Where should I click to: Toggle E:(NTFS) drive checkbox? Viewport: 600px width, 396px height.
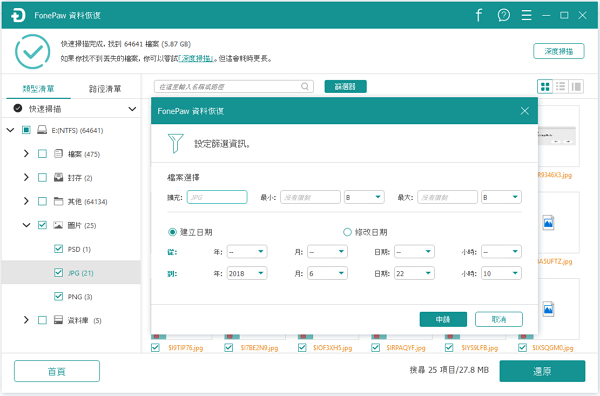[26, 130]
